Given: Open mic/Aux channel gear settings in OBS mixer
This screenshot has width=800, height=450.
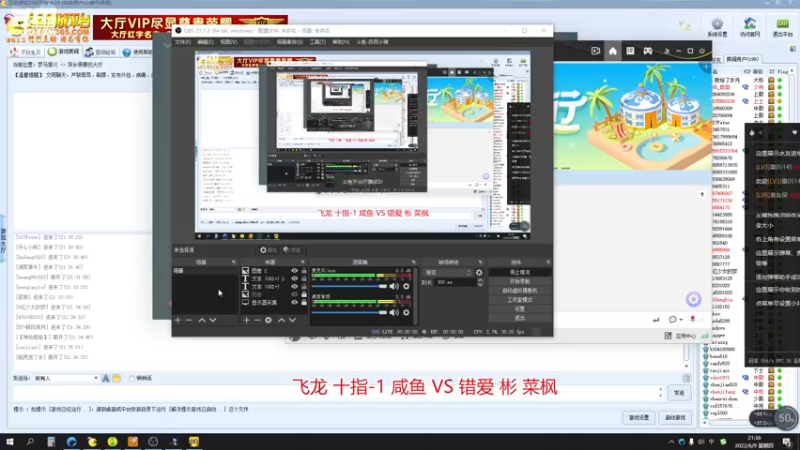Looking at the screenshot, I should 406,286.
